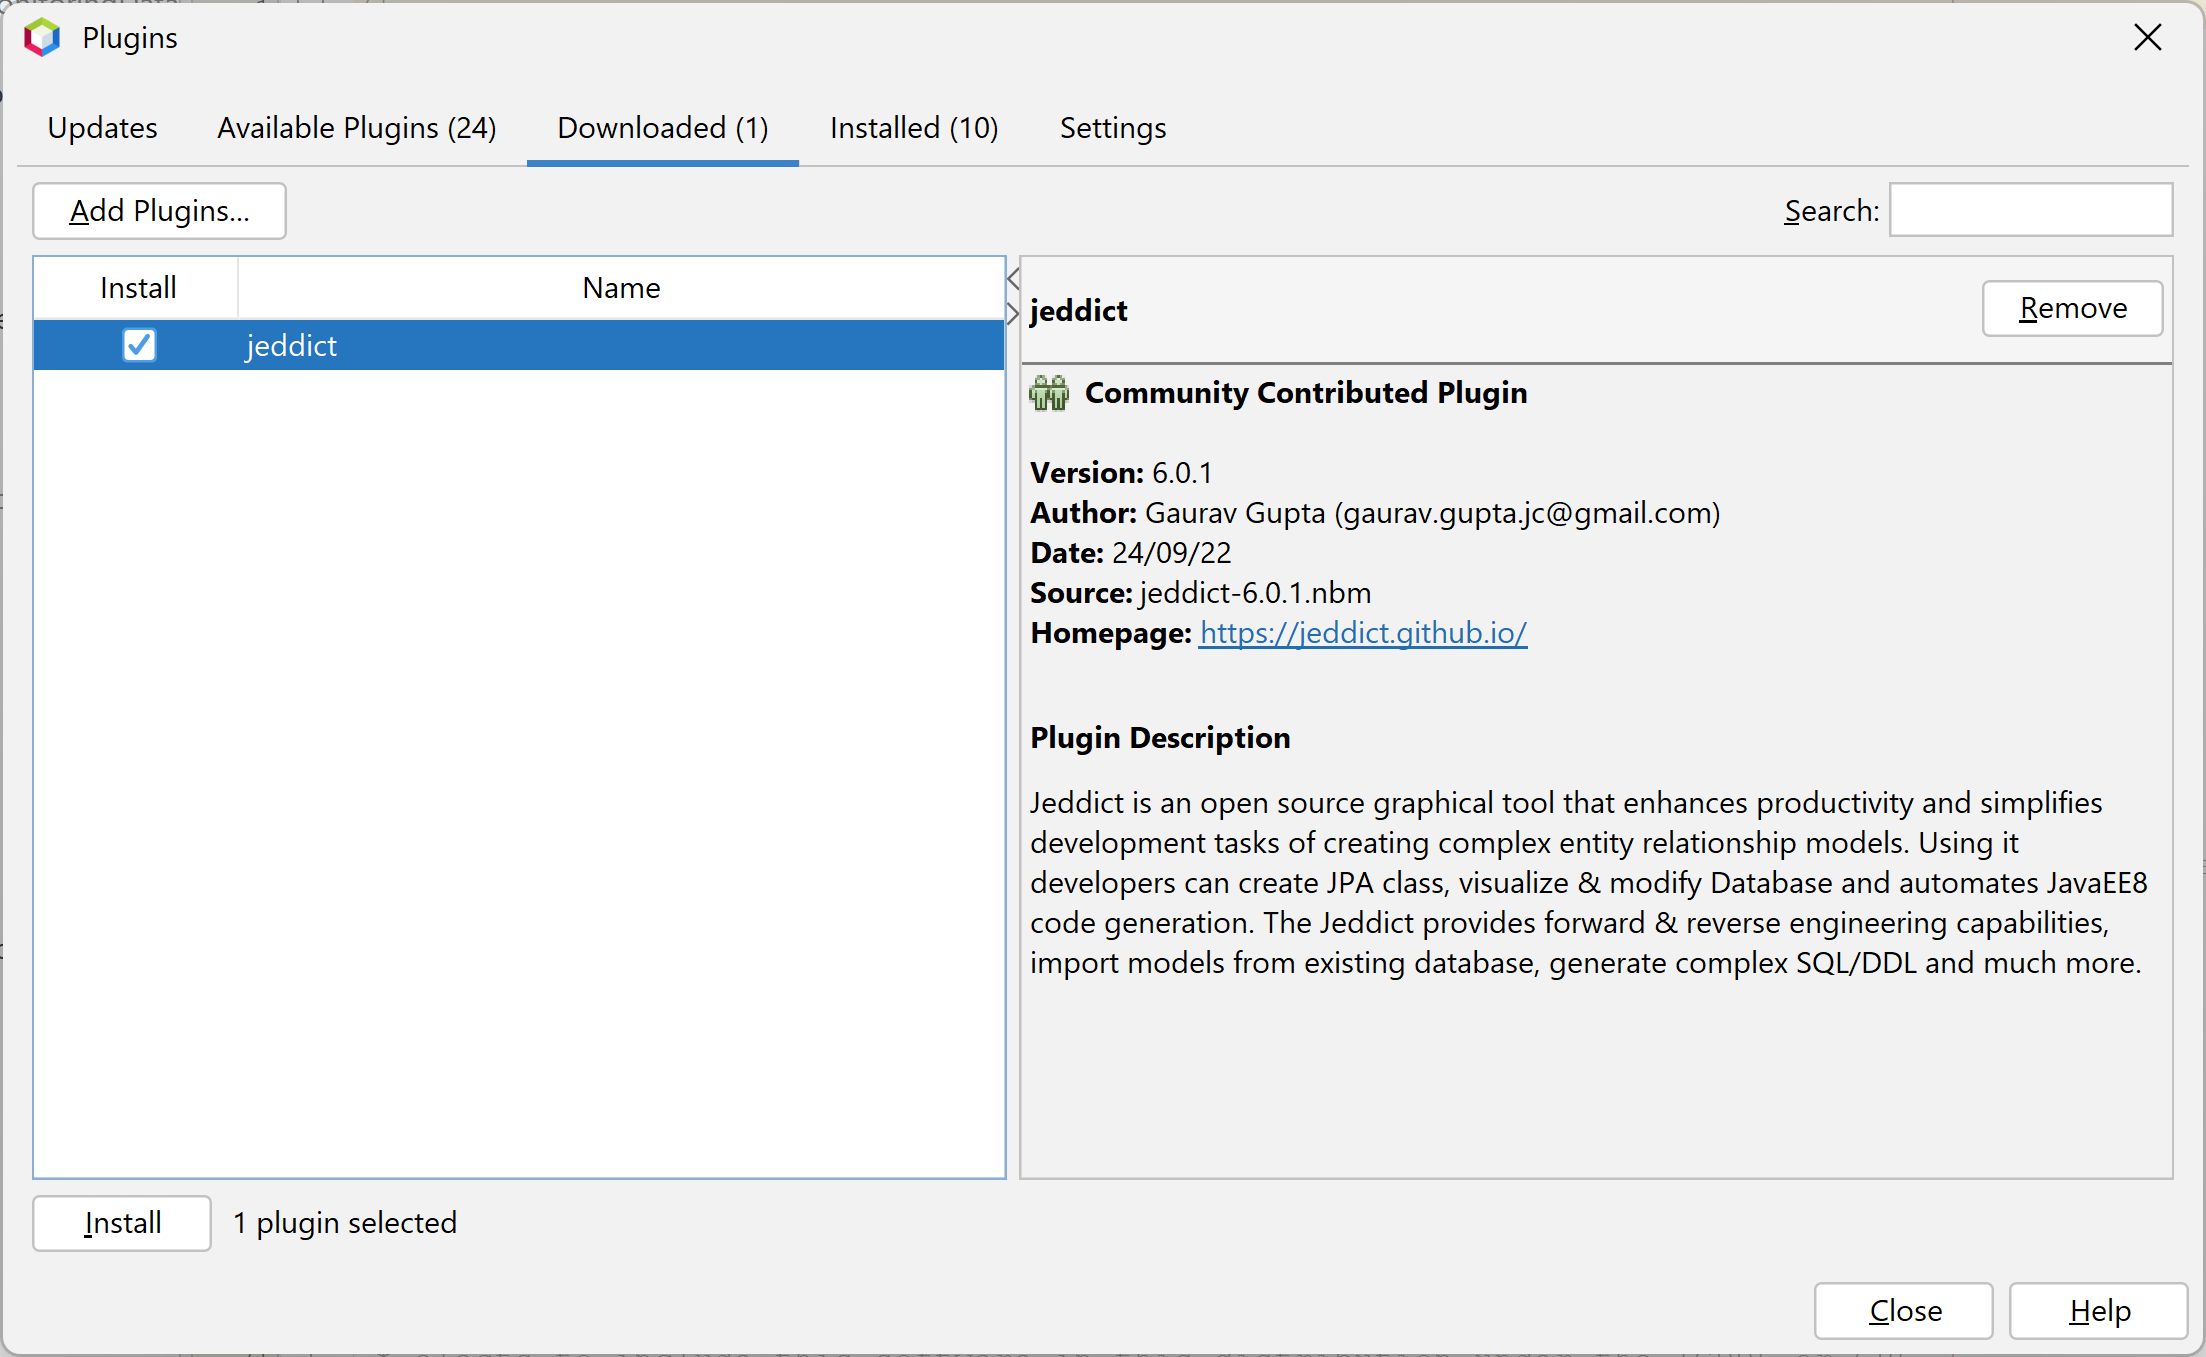Click the NetBeans logo icon in title bar
Viewport: 2206px width, 1357px height.
(x=42, y=38)
